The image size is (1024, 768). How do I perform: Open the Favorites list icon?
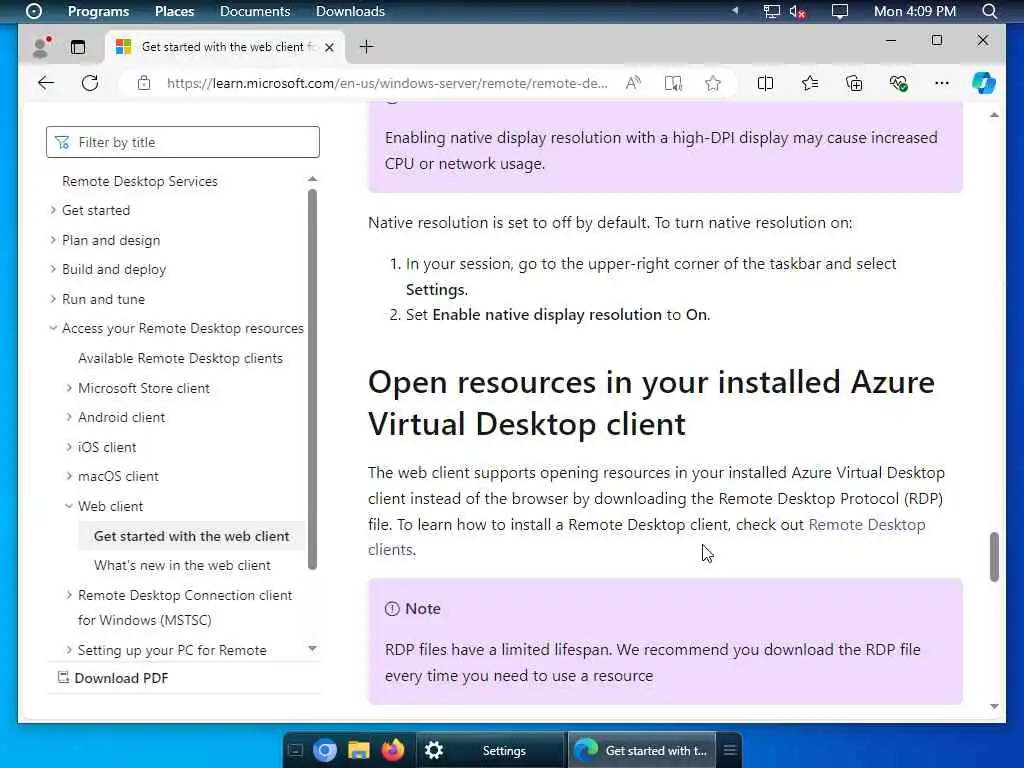[810, 83]
